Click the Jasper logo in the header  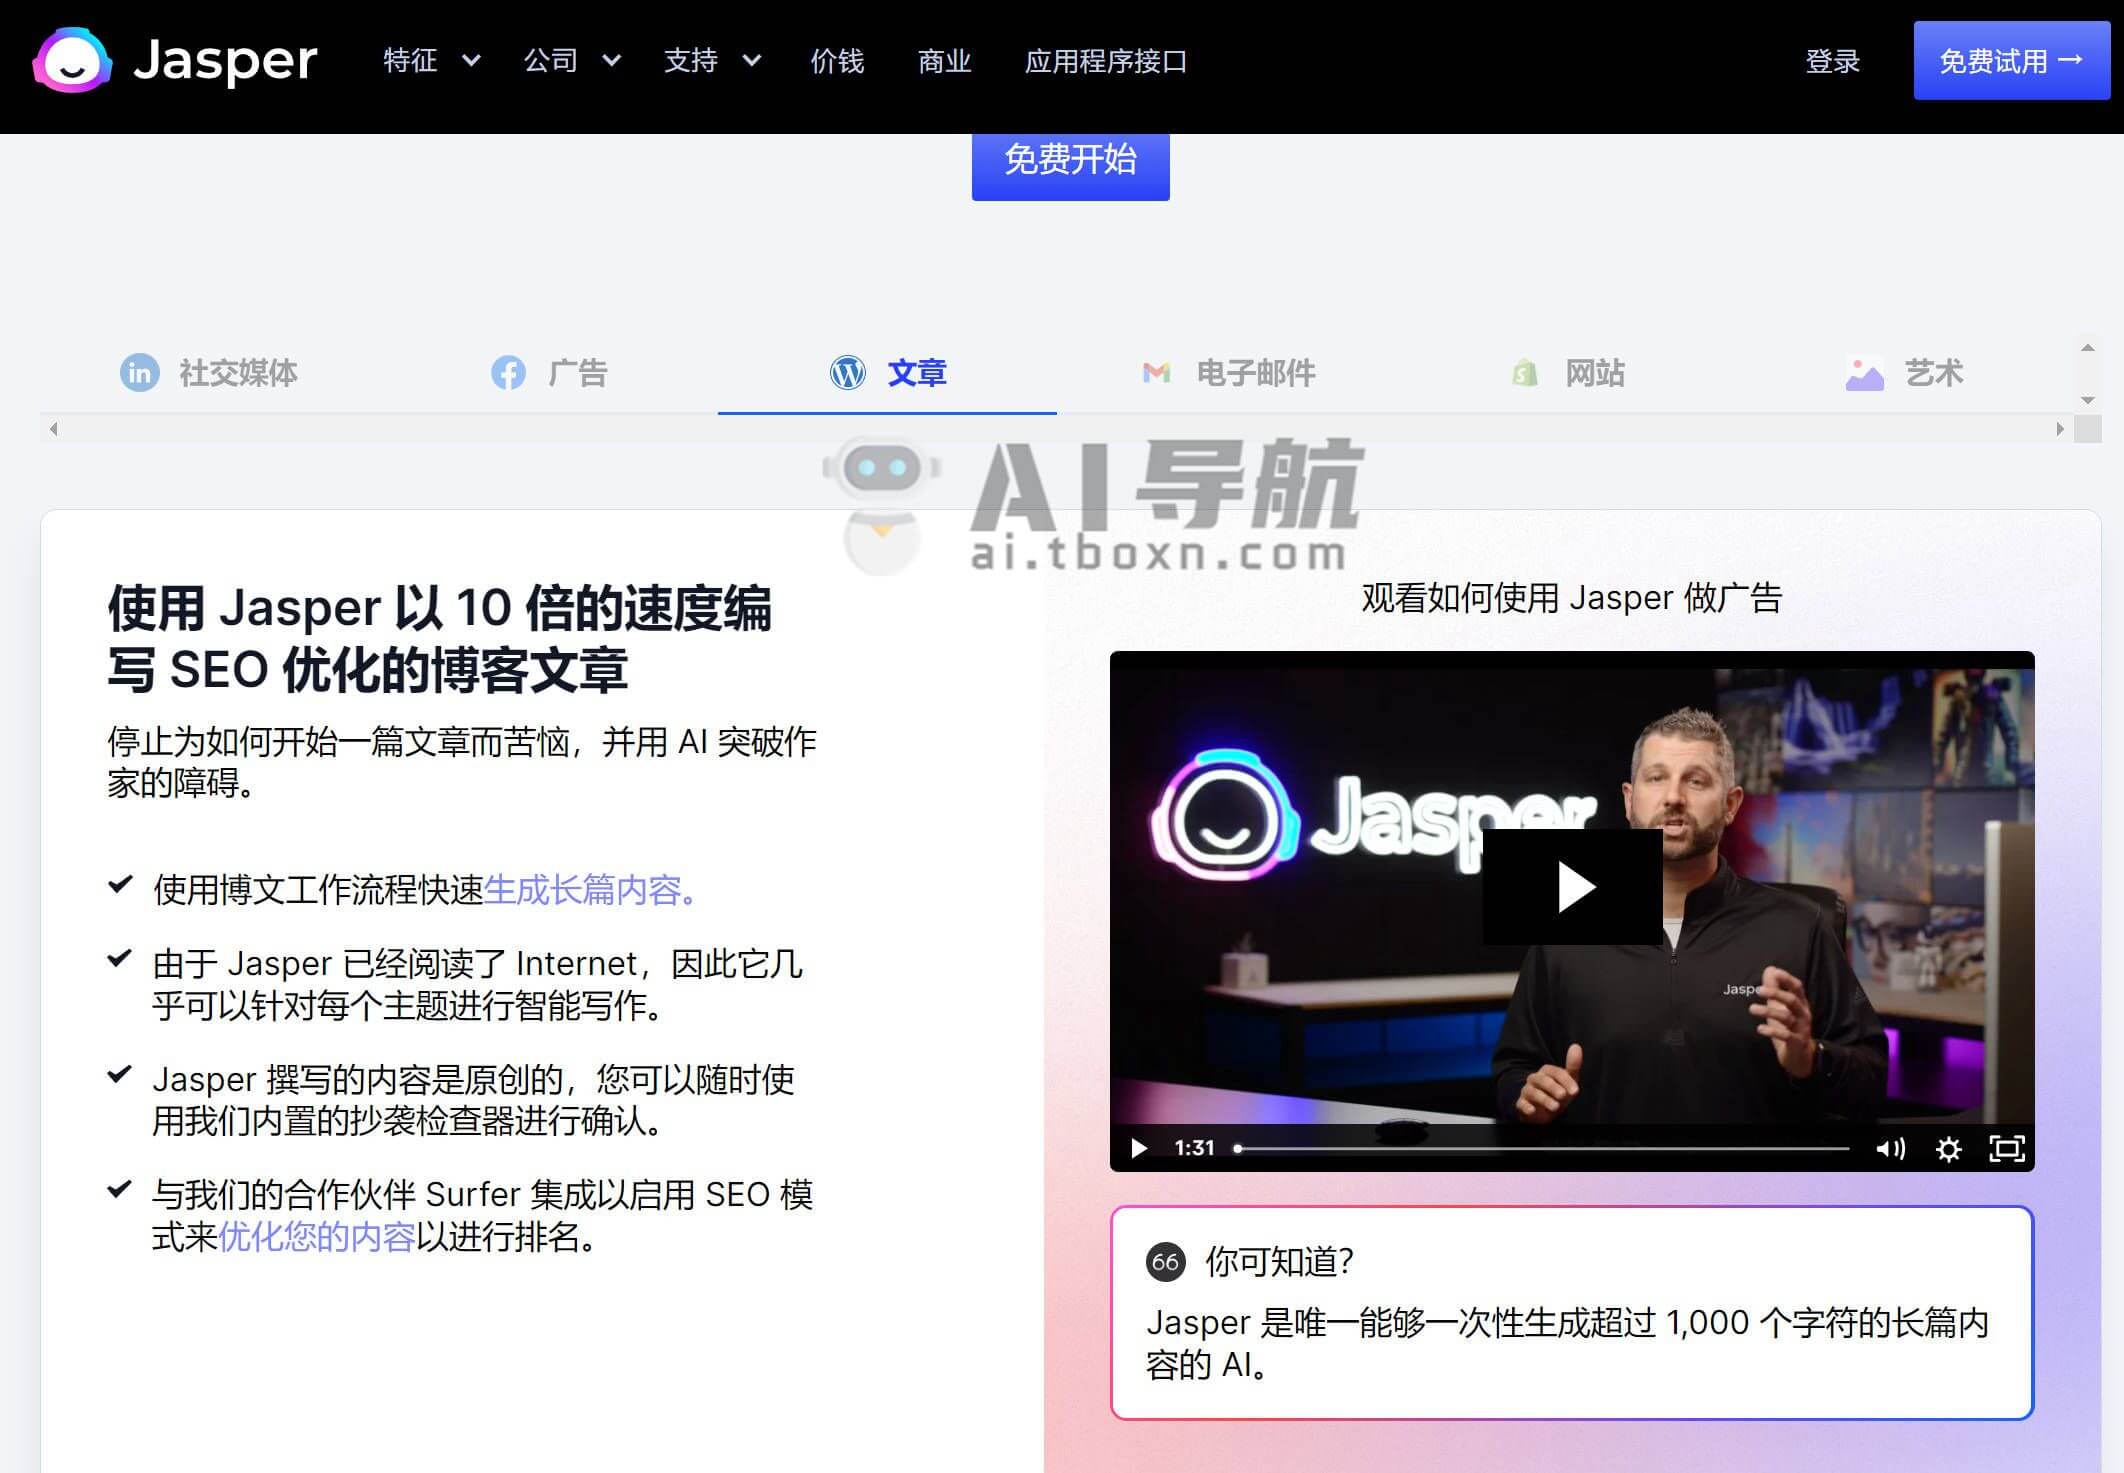coord(175,61)
